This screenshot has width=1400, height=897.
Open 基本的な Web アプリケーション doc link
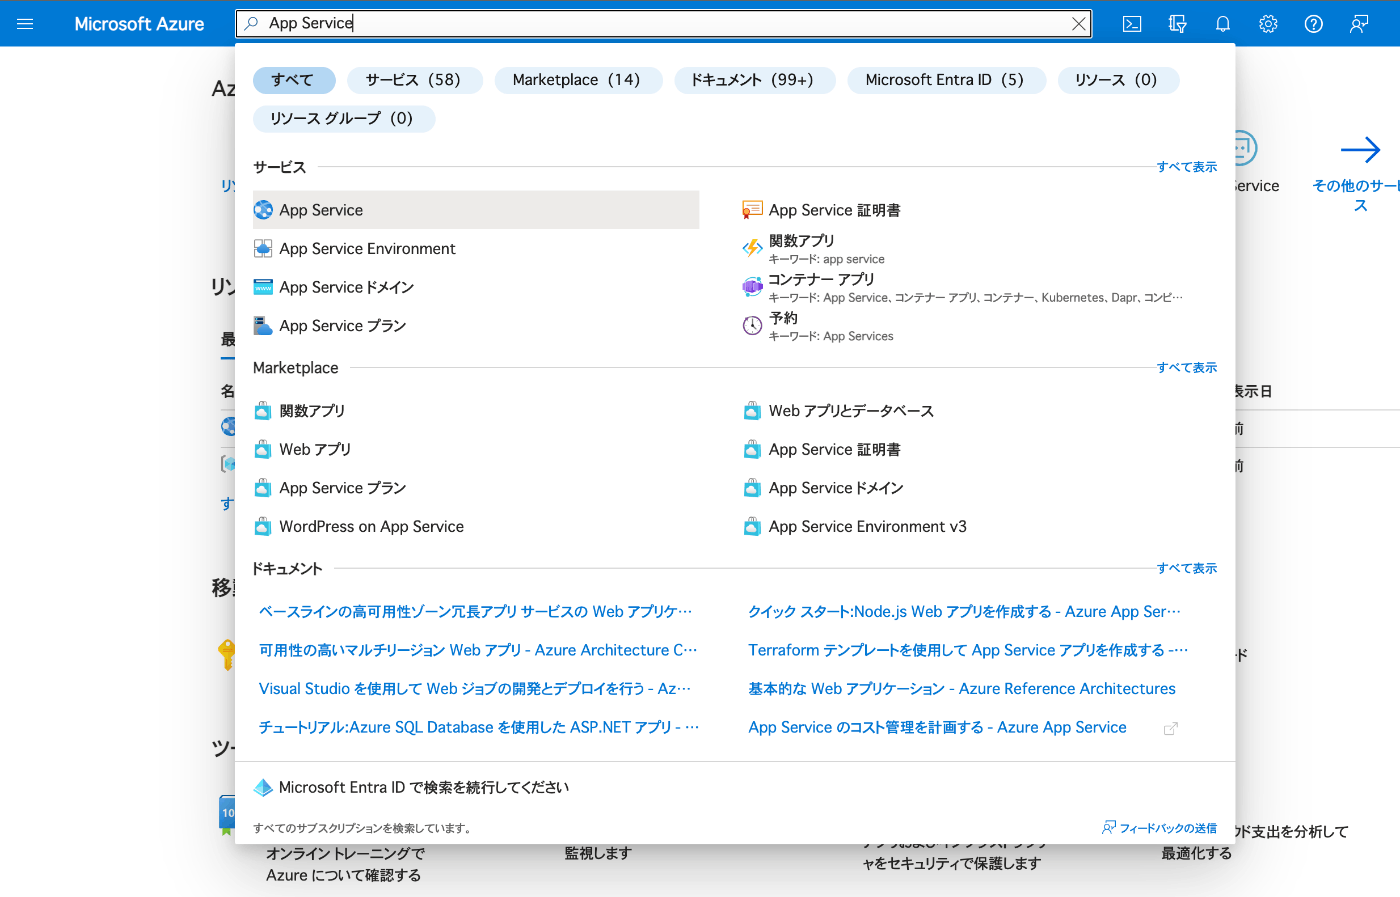pos(962,689)
